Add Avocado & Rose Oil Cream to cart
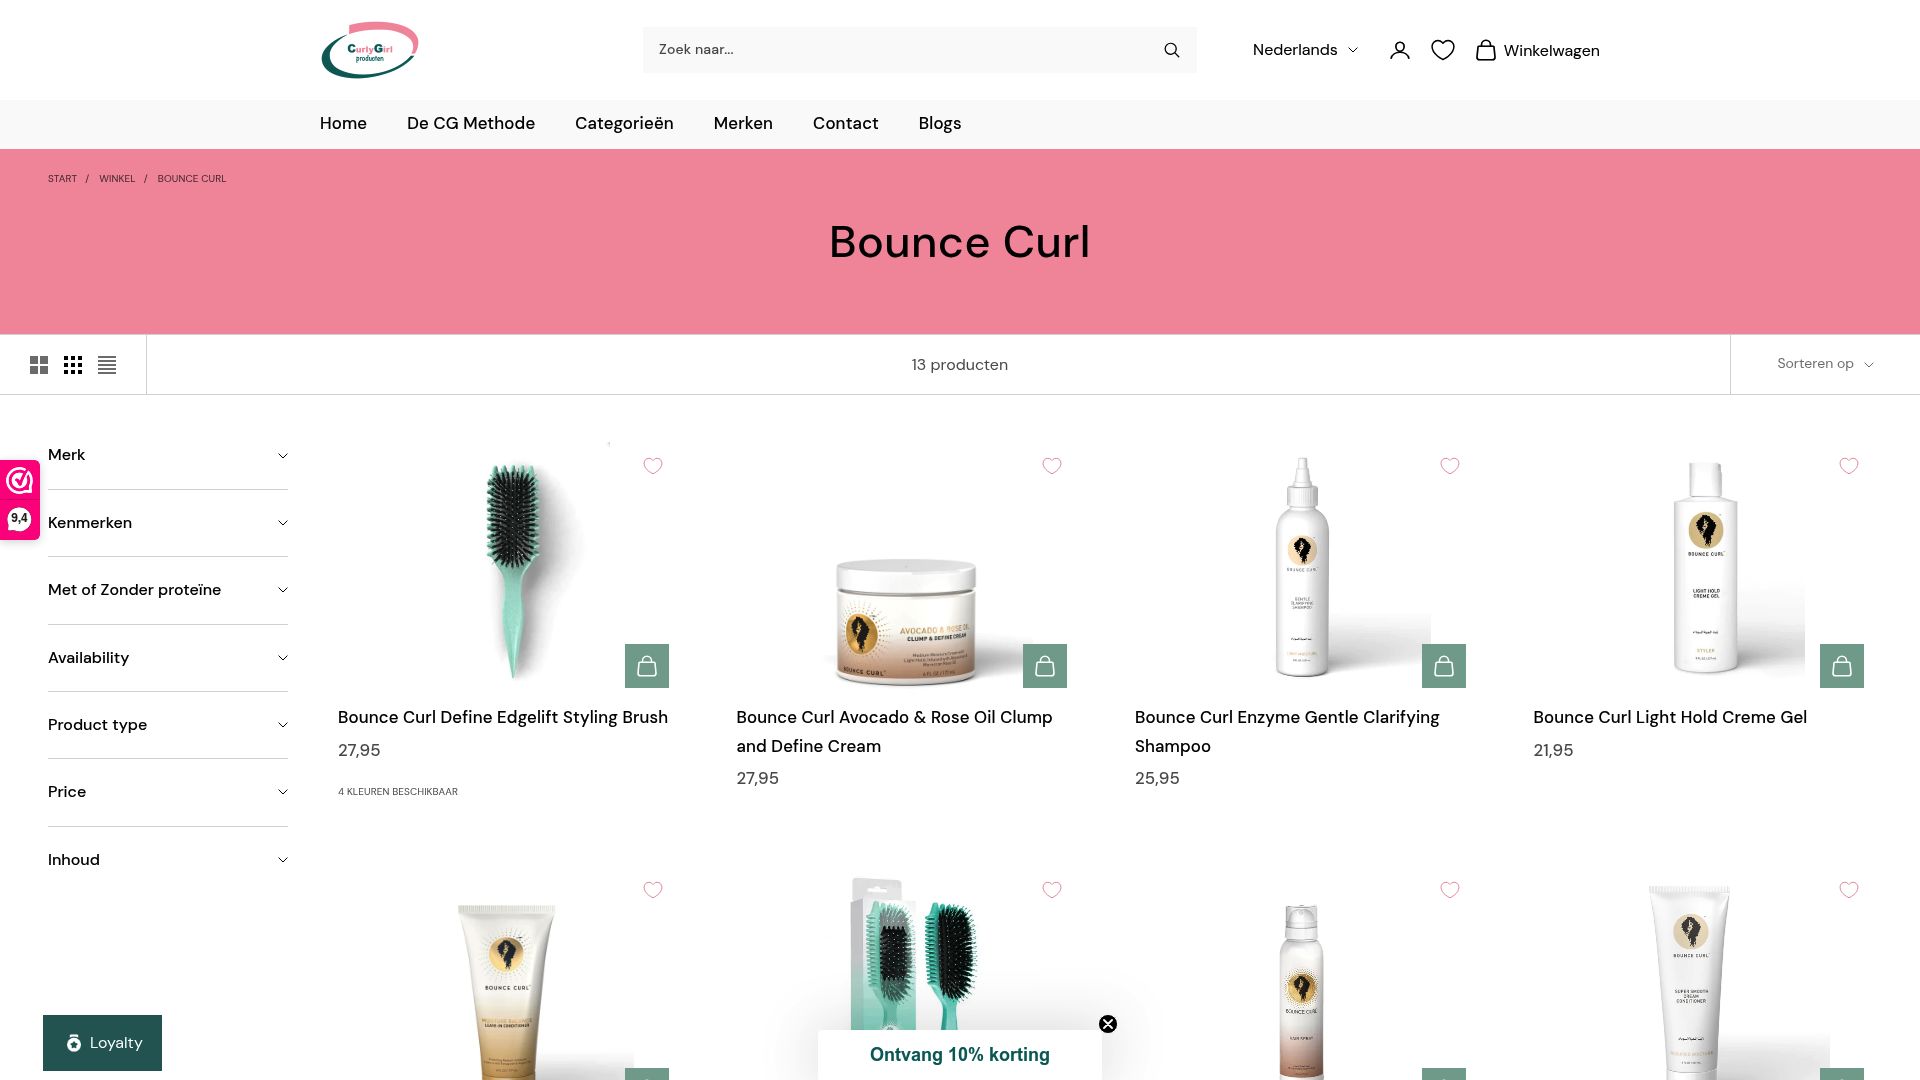Image resolution: width=1920 pixels, height=1080 pixels. (1045, 666)
